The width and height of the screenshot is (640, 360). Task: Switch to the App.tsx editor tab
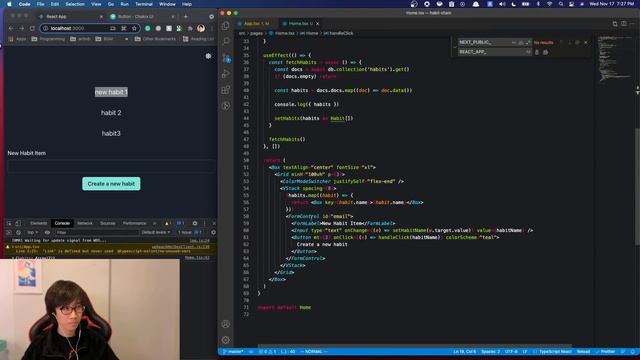(x=256, y=24)
